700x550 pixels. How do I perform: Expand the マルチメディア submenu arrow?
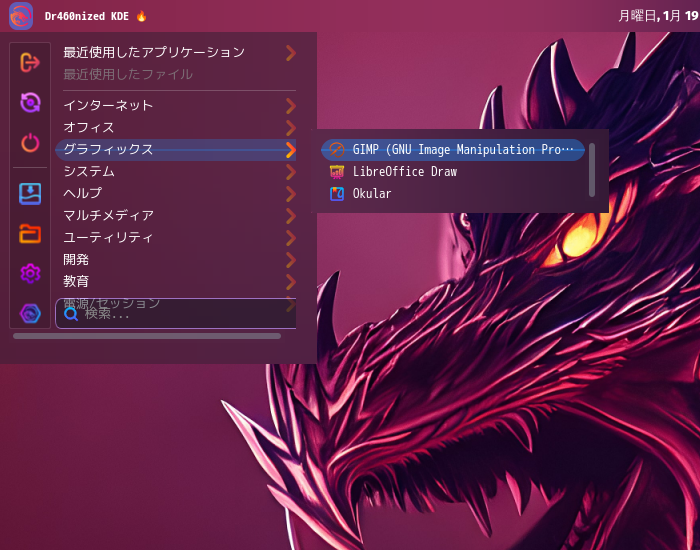291,216
